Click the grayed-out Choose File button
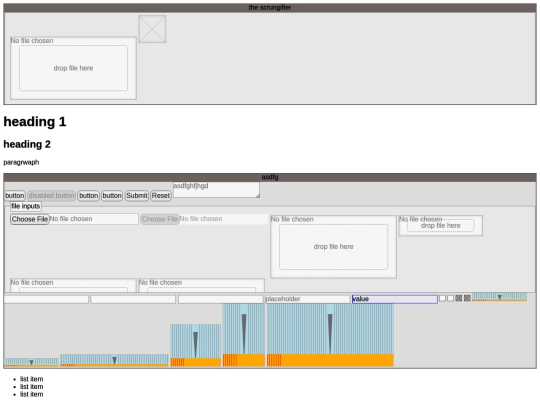This screenshot has width=540, height=405. click(160, 219)
